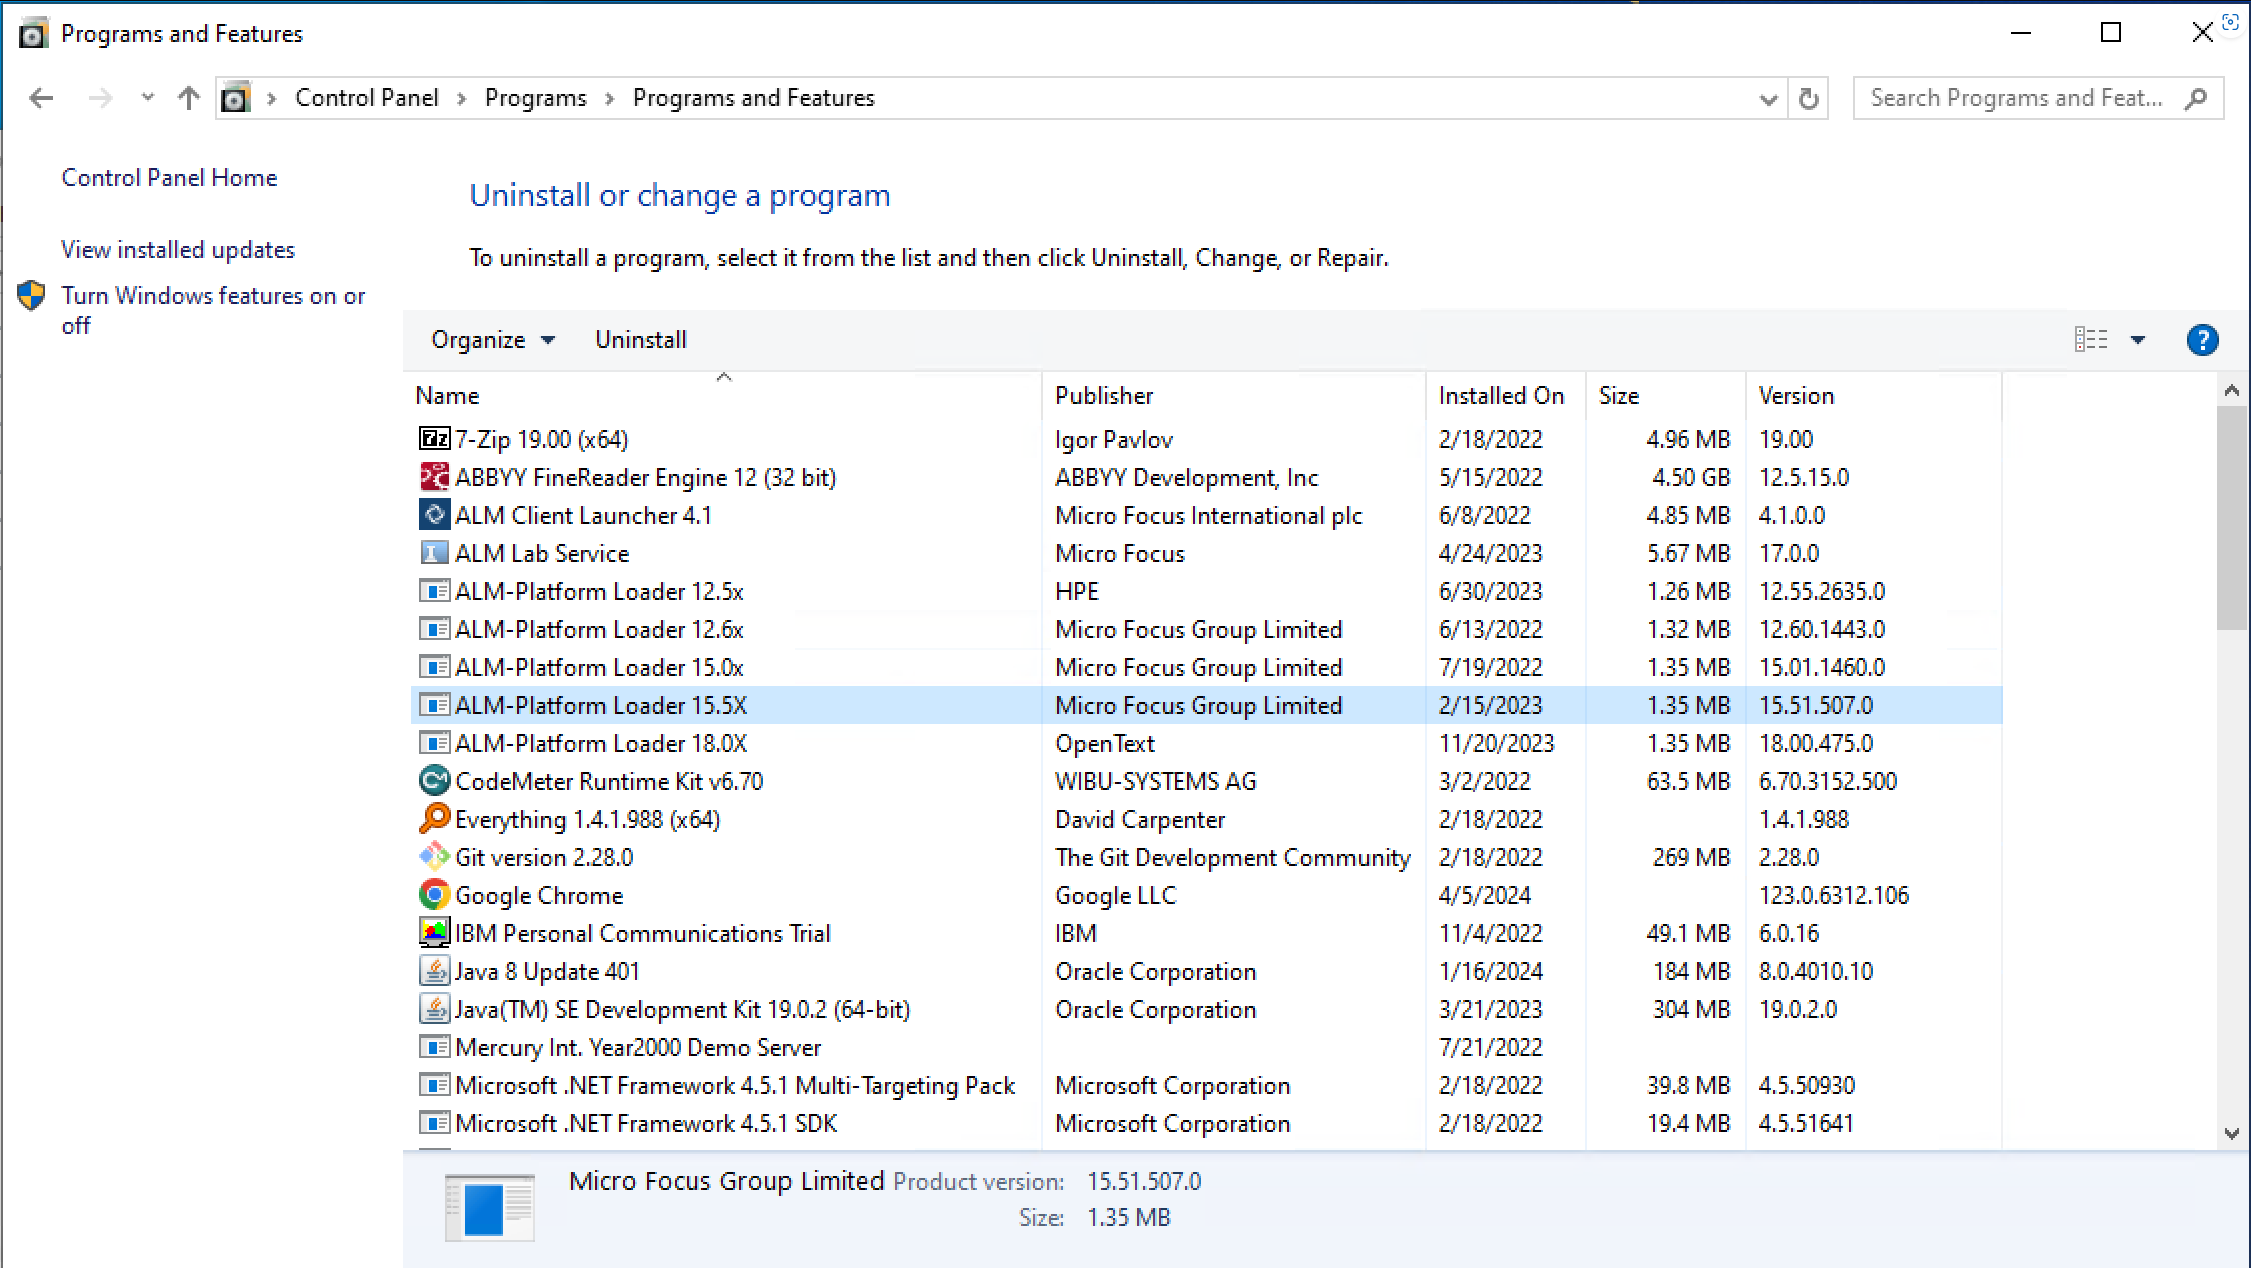The image size is (2251, 1268).
Task: Open the recent locations dropdown arrow
Action: point(148,98)
